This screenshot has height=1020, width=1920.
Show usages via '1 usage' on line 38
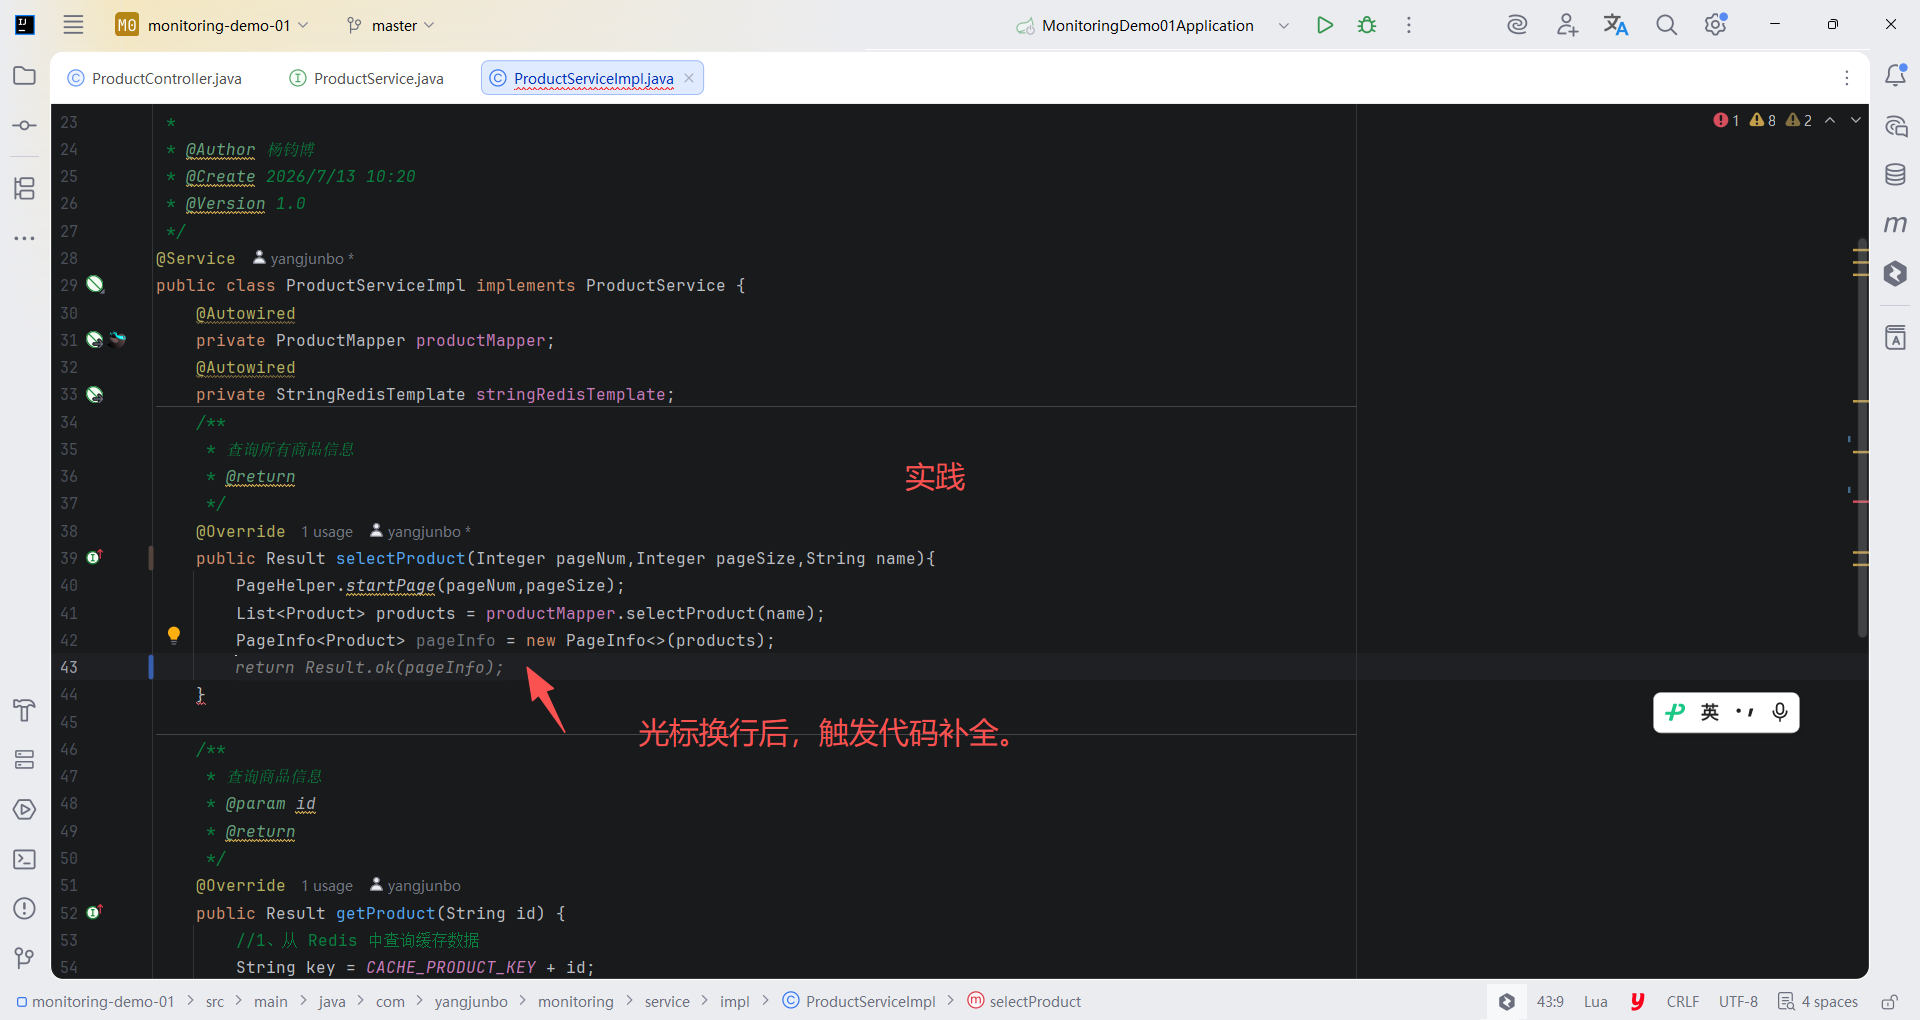[x=327, y=531]
